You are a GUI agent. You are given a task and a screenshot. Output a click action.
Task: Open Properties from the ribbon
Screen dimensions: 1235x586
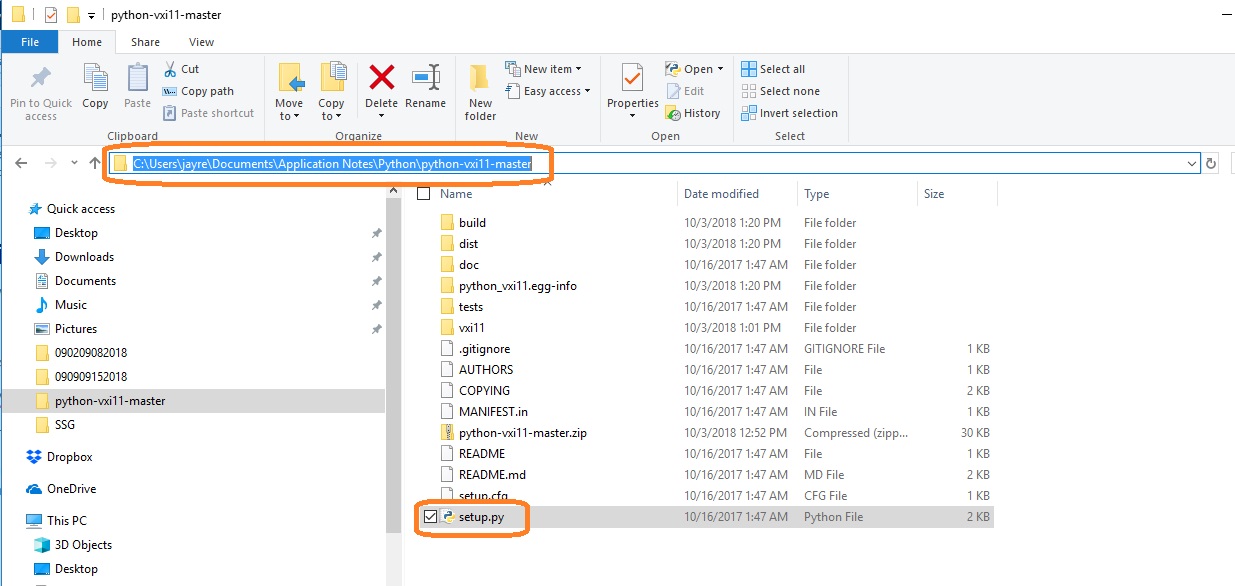(x=632, y=78)
